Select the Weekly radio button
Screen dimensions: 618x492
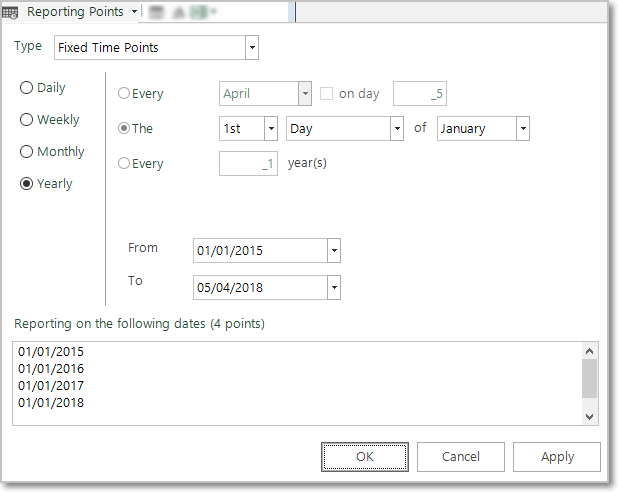point(26,119)
